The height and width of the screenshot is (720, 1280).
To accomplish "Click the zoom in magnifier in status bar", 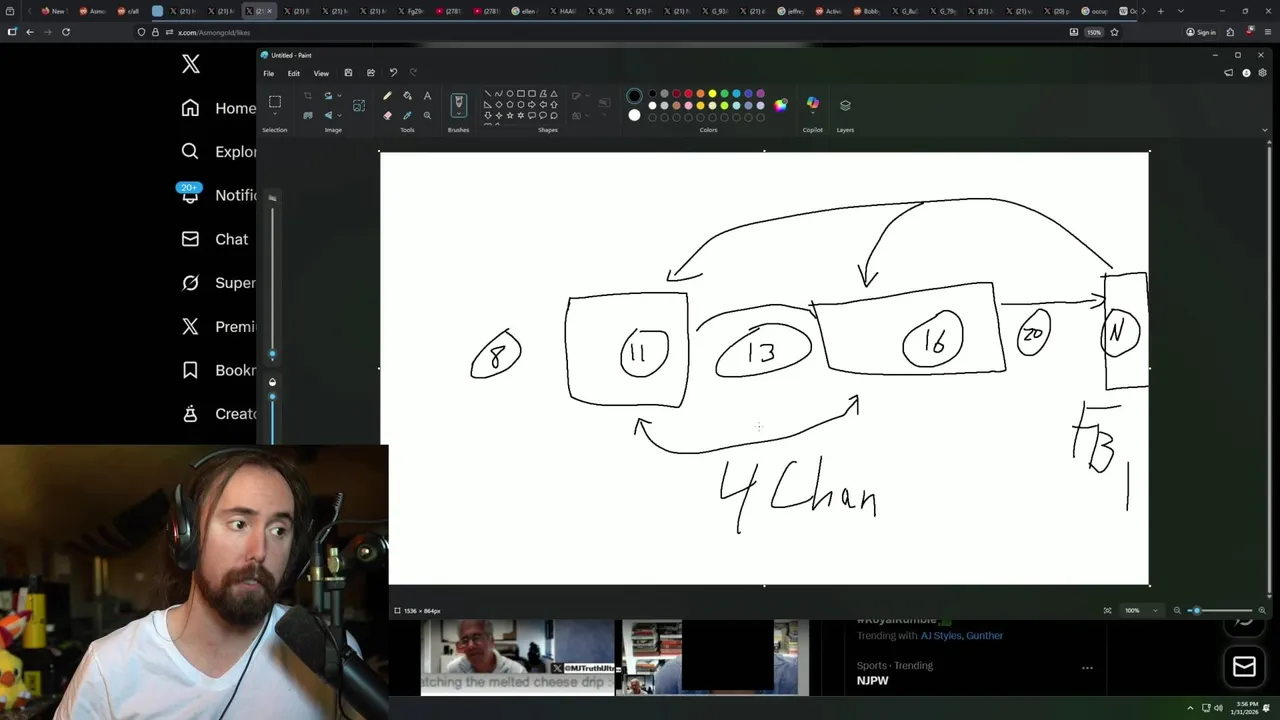I will pos(1261,610).
